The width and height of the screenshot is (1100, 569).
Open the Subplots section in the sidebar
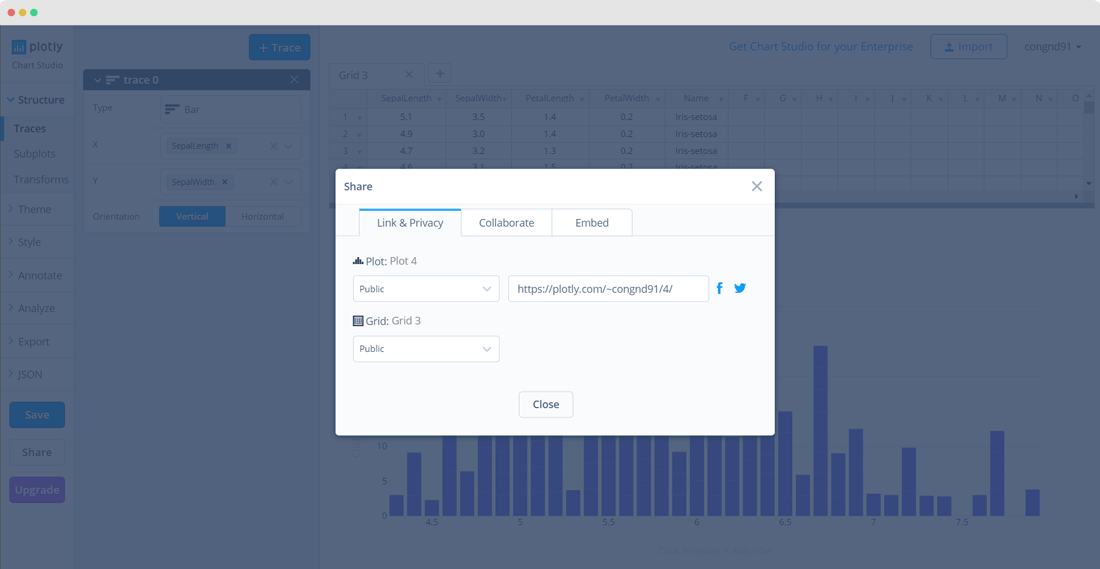(36, 154)
